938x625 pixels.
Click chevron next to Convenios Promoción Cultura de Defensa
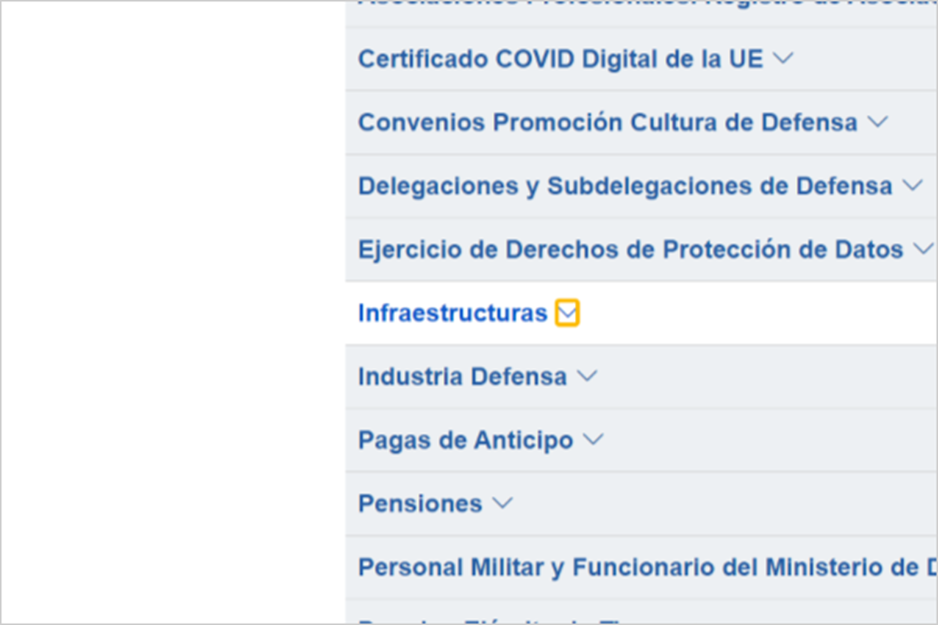coord(878,122)
